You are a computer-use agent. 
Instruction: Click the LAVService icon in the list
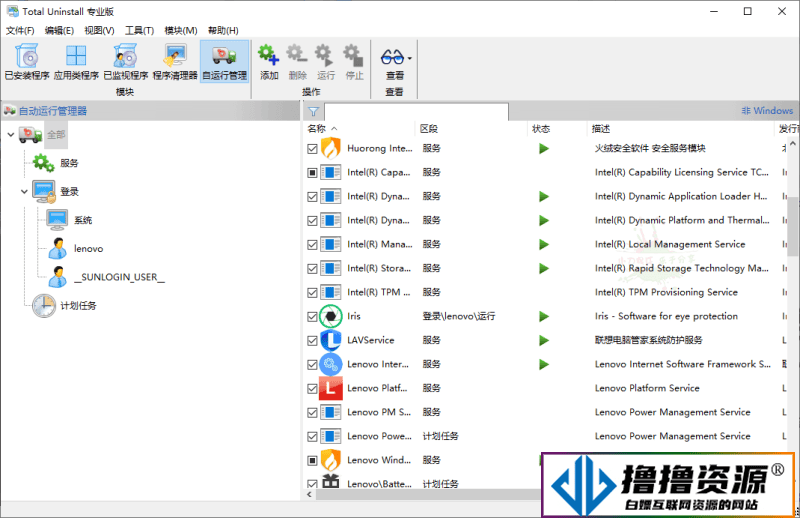(331, 340)
